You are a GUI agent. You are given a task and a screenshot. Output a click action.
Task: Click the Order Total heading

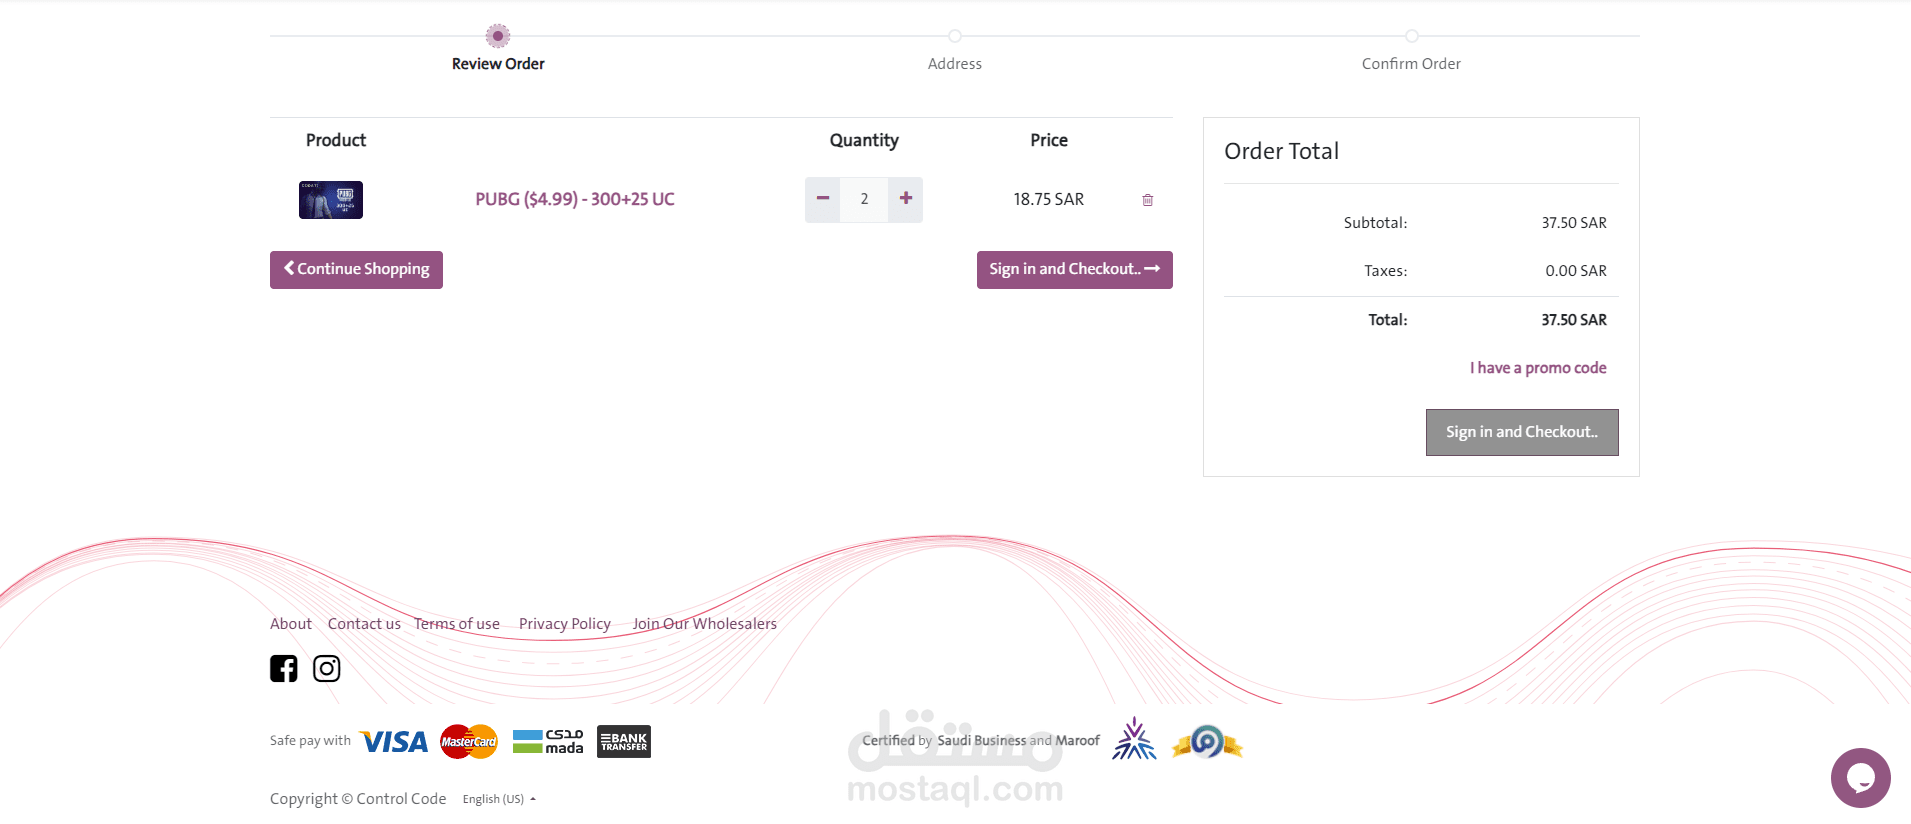pyautogui.click(x=1281, y=151)
